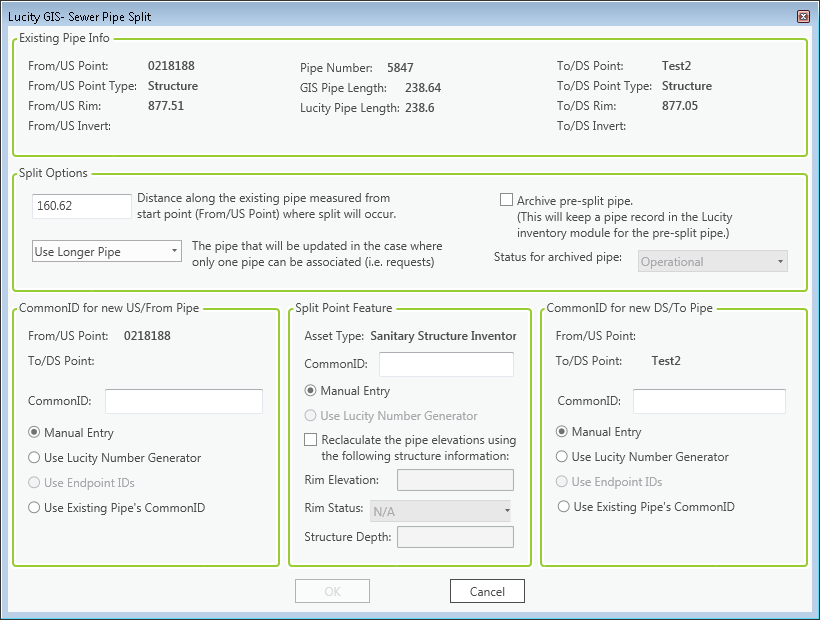Click CommonID field in Split Point Feature
Image resolution: width=820 pixels, height=620 pixels.
(x=447, y=364)
